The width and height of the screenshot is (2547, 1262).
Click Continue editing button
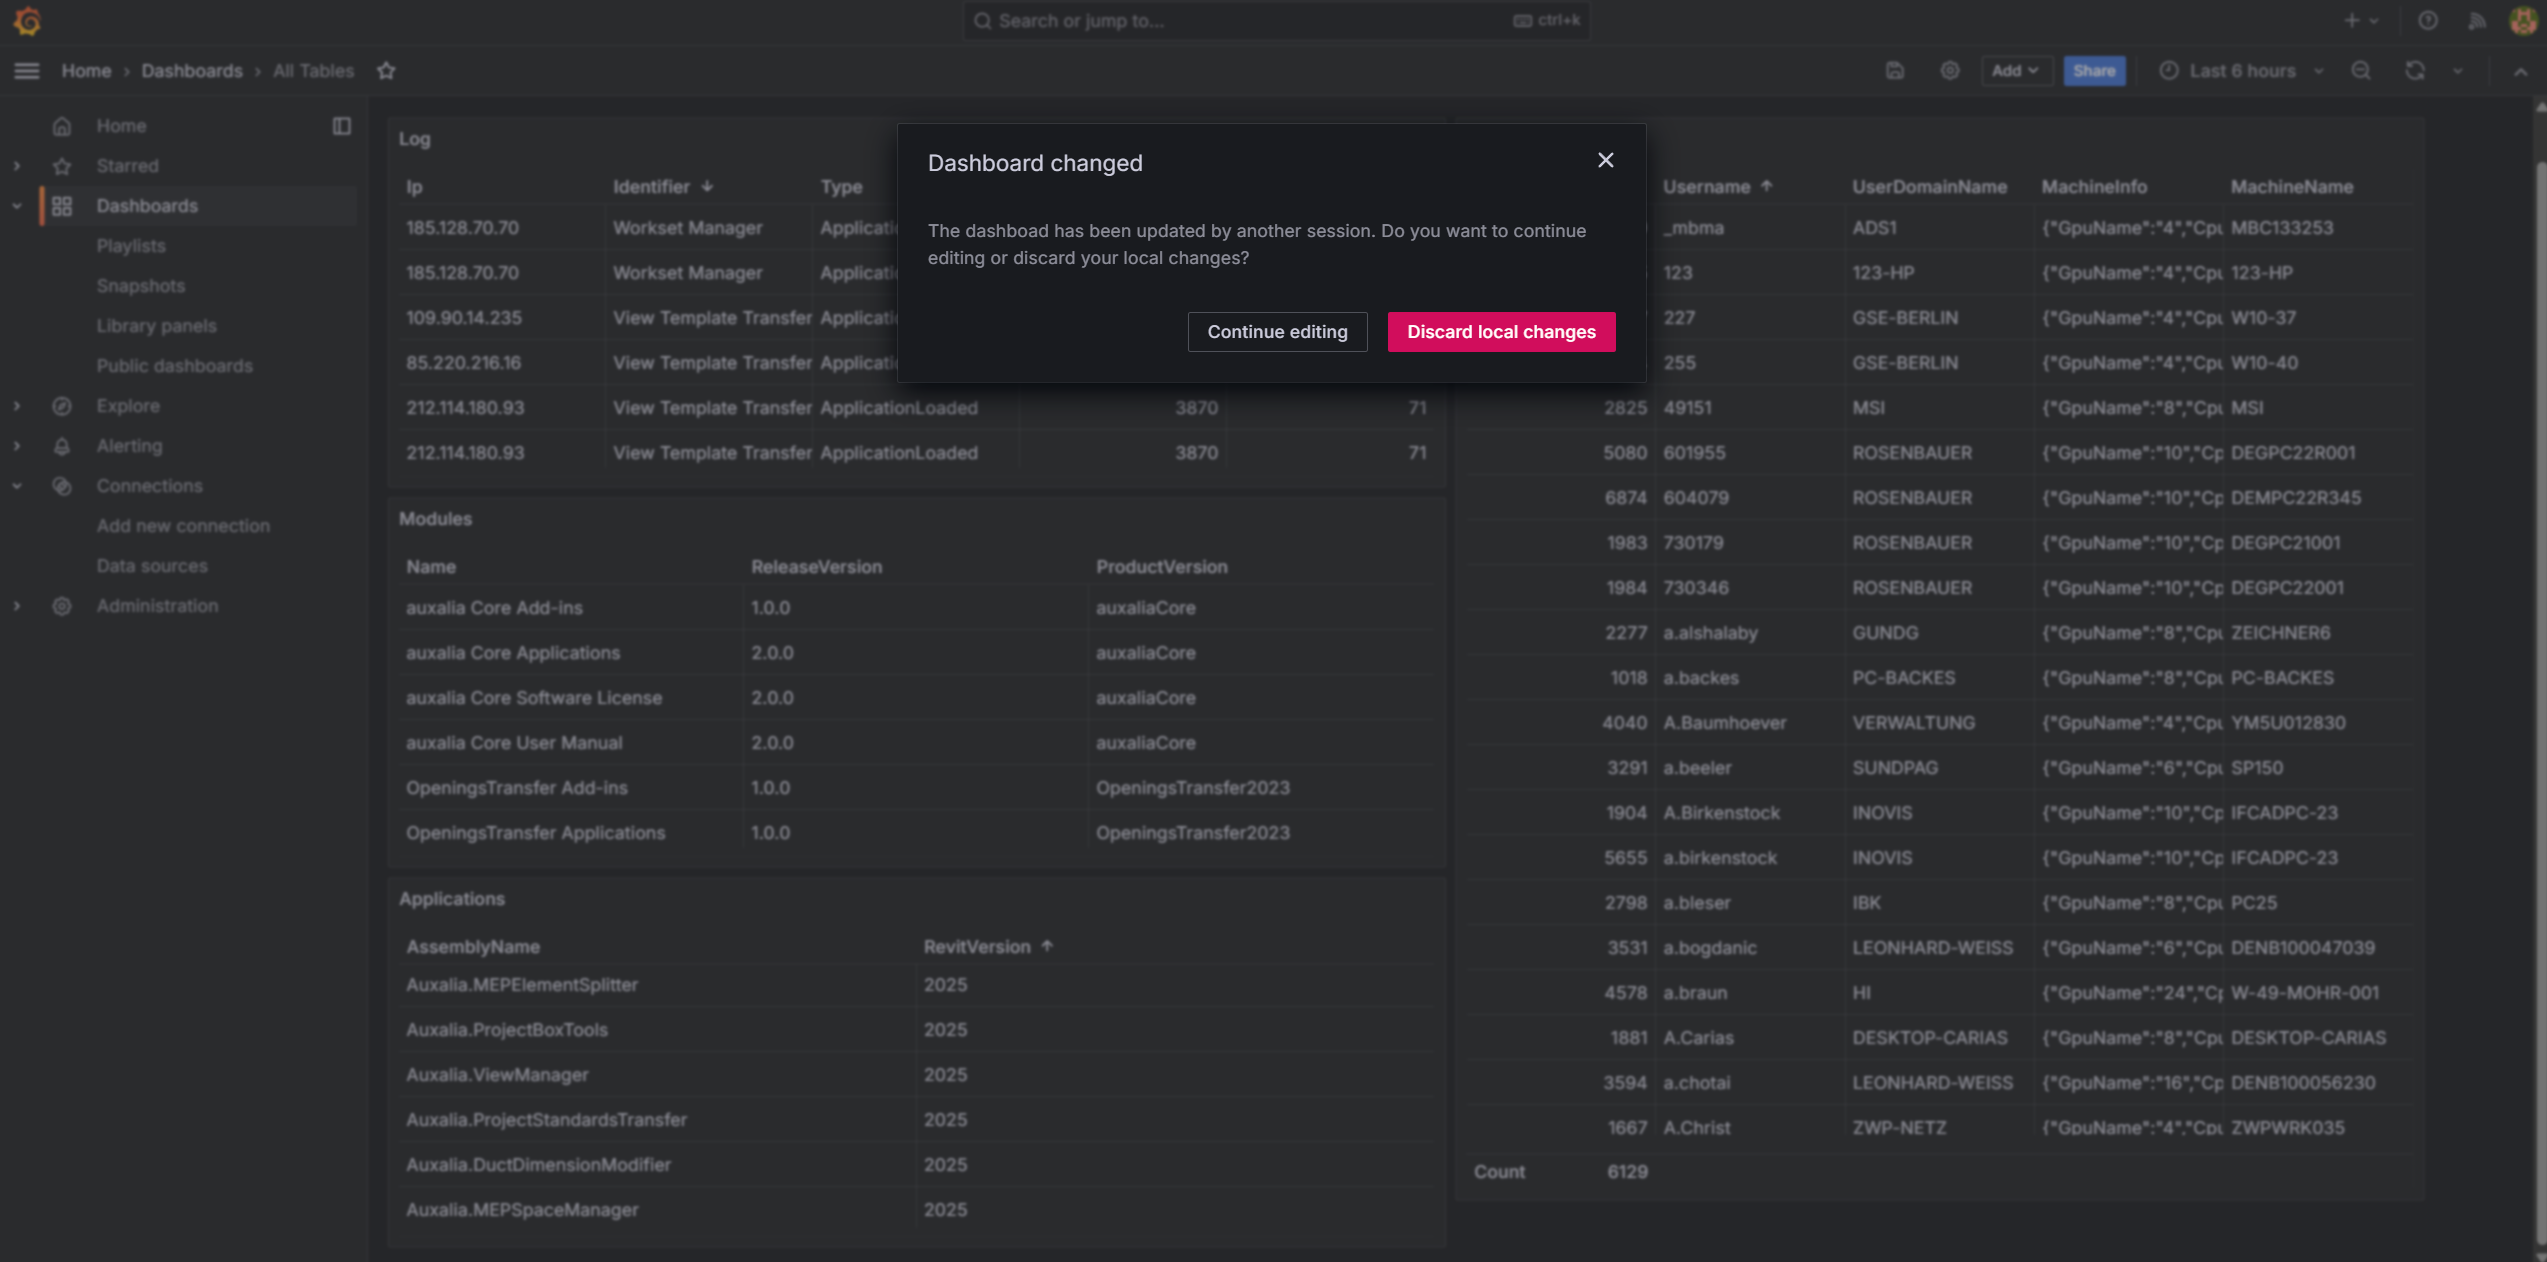point(1277,332)
